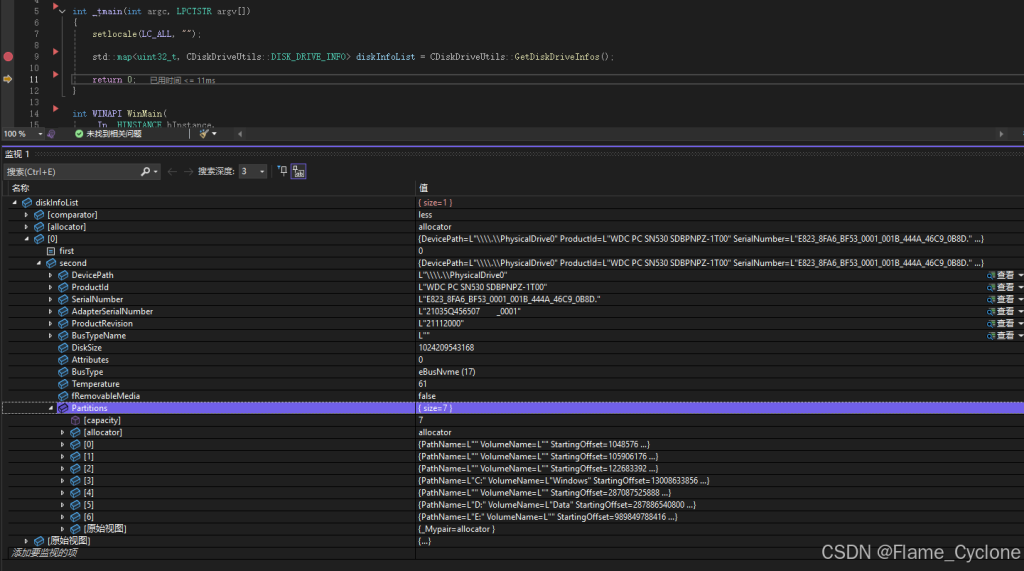1024x571 pixels.
Task: Click the breakpoint red dot on line 9
Action: (8, 57)
